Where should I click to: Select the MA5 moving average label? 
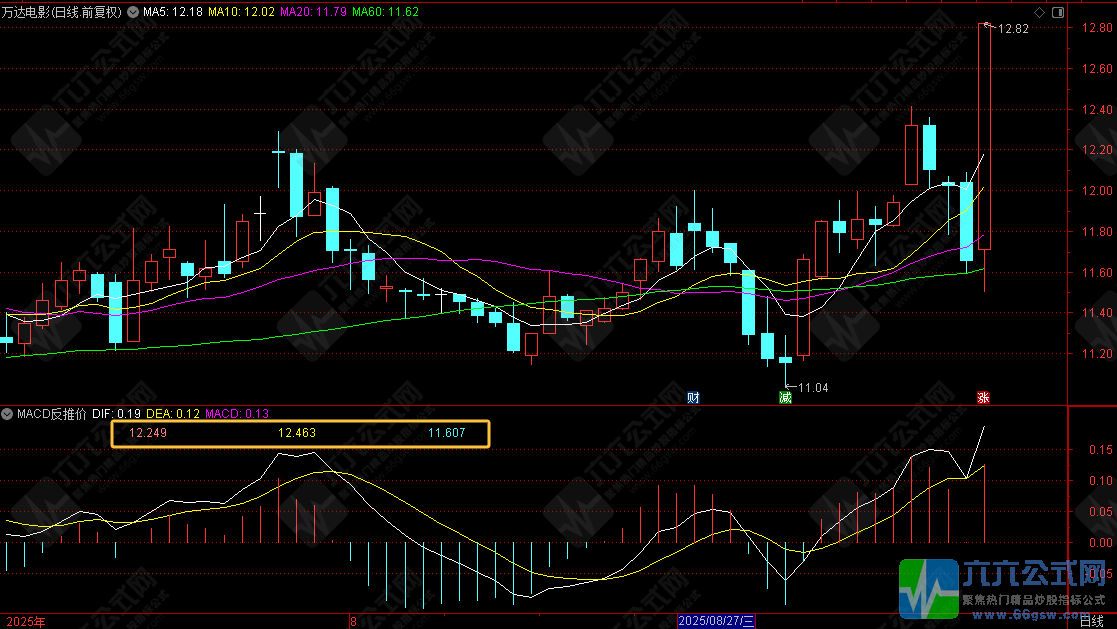coord(173,13)
